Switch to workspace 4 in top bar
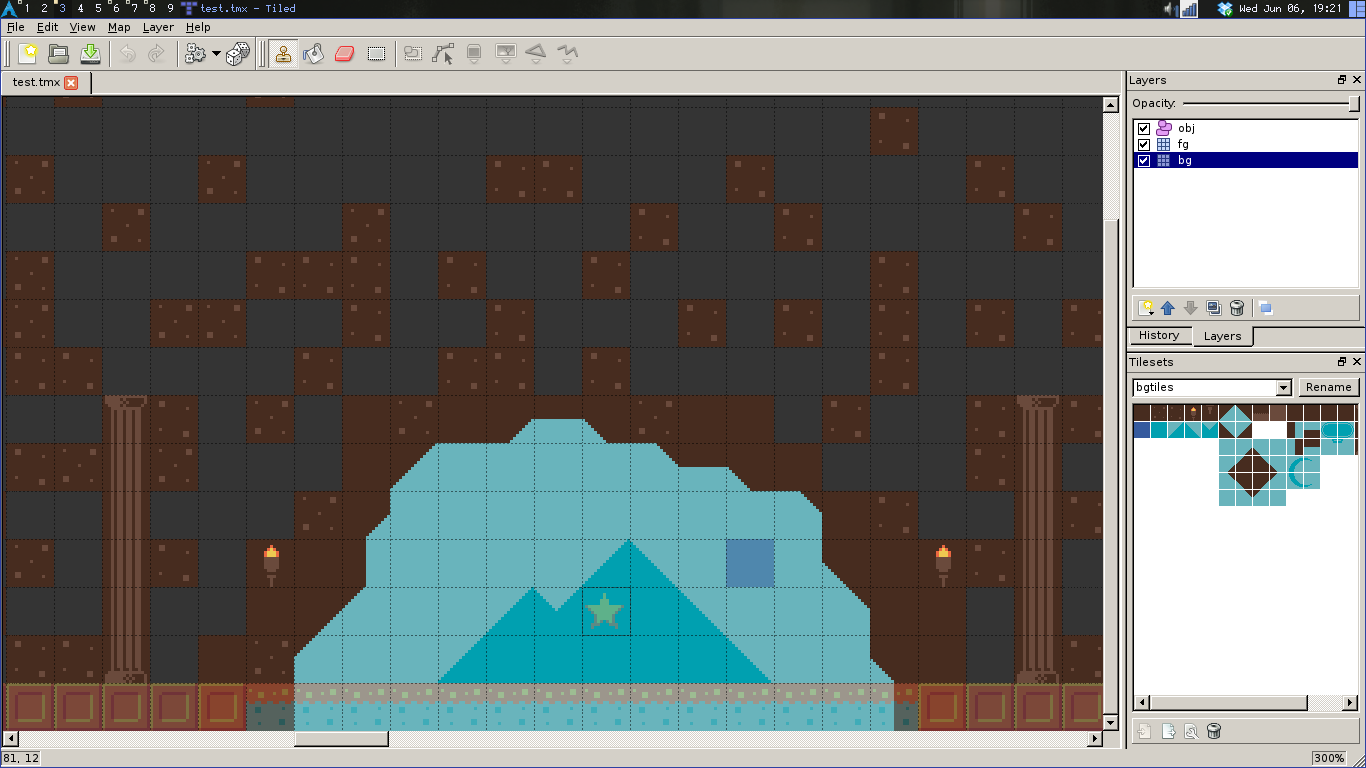This screenshot has width=1366, height=768. point(80,8)
